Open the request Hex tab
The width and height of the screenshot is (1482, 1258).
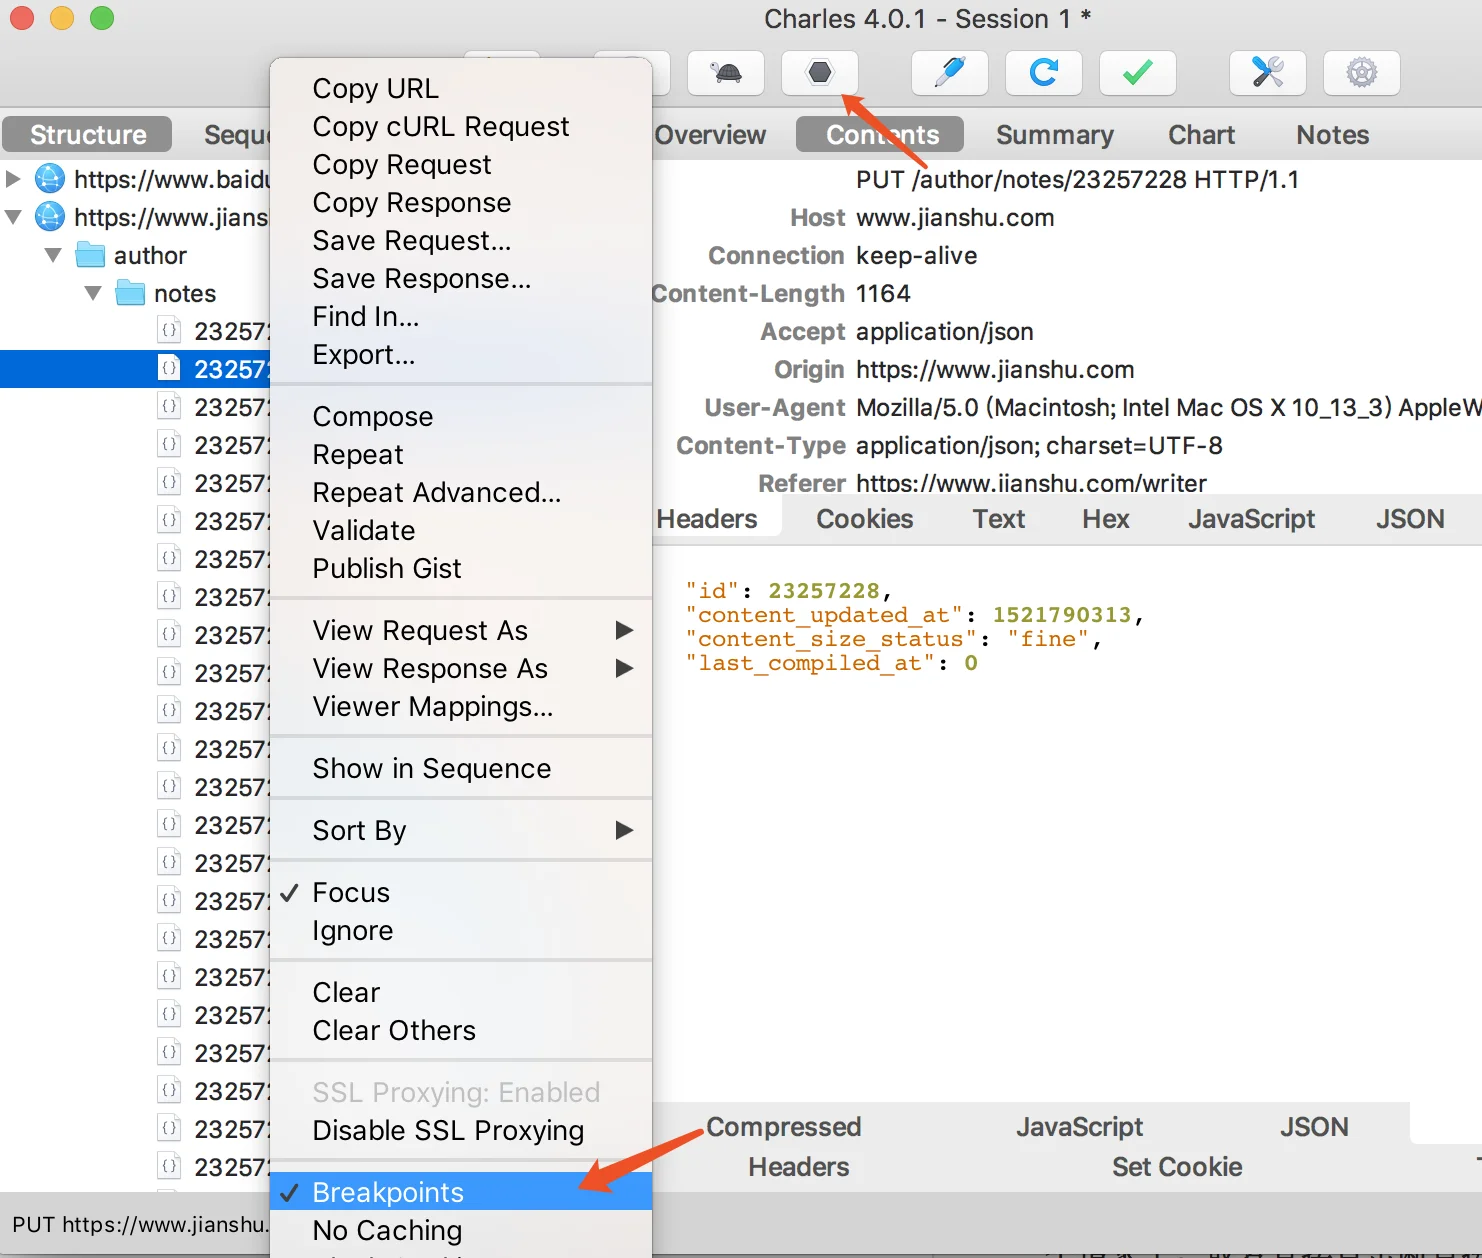(x=1105, y=519)
